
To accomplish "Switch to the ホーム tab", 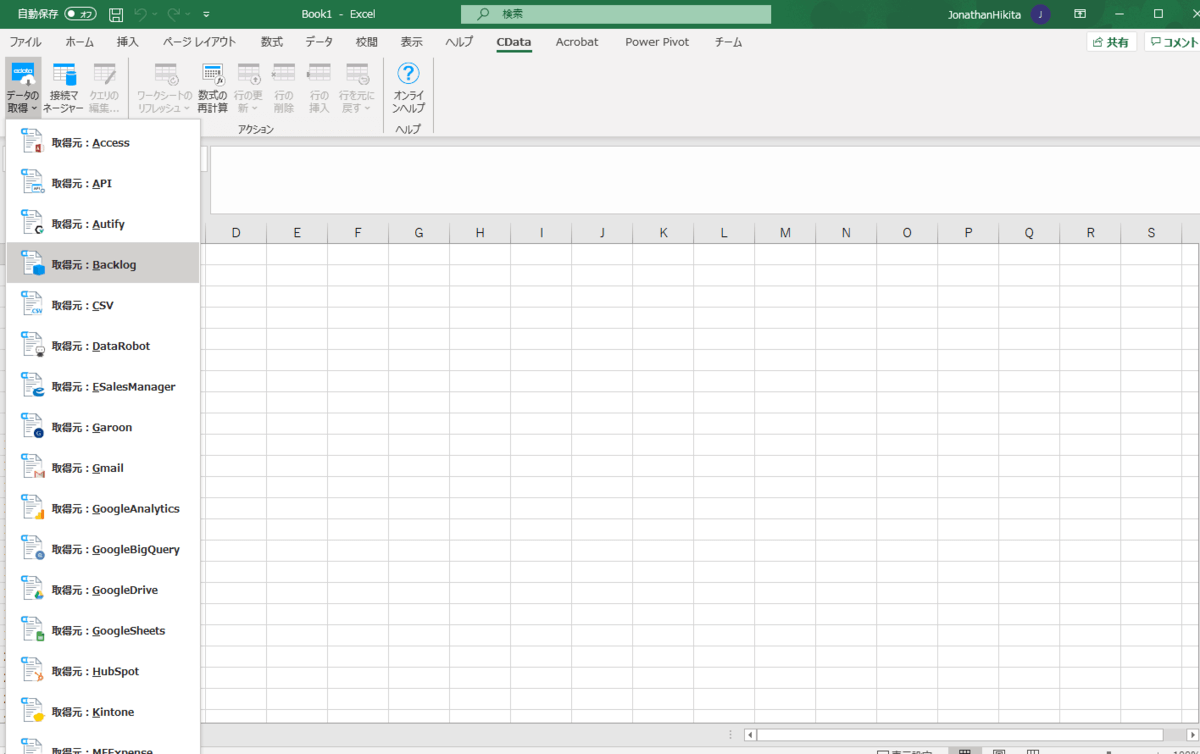I will [x=79, y=42].
